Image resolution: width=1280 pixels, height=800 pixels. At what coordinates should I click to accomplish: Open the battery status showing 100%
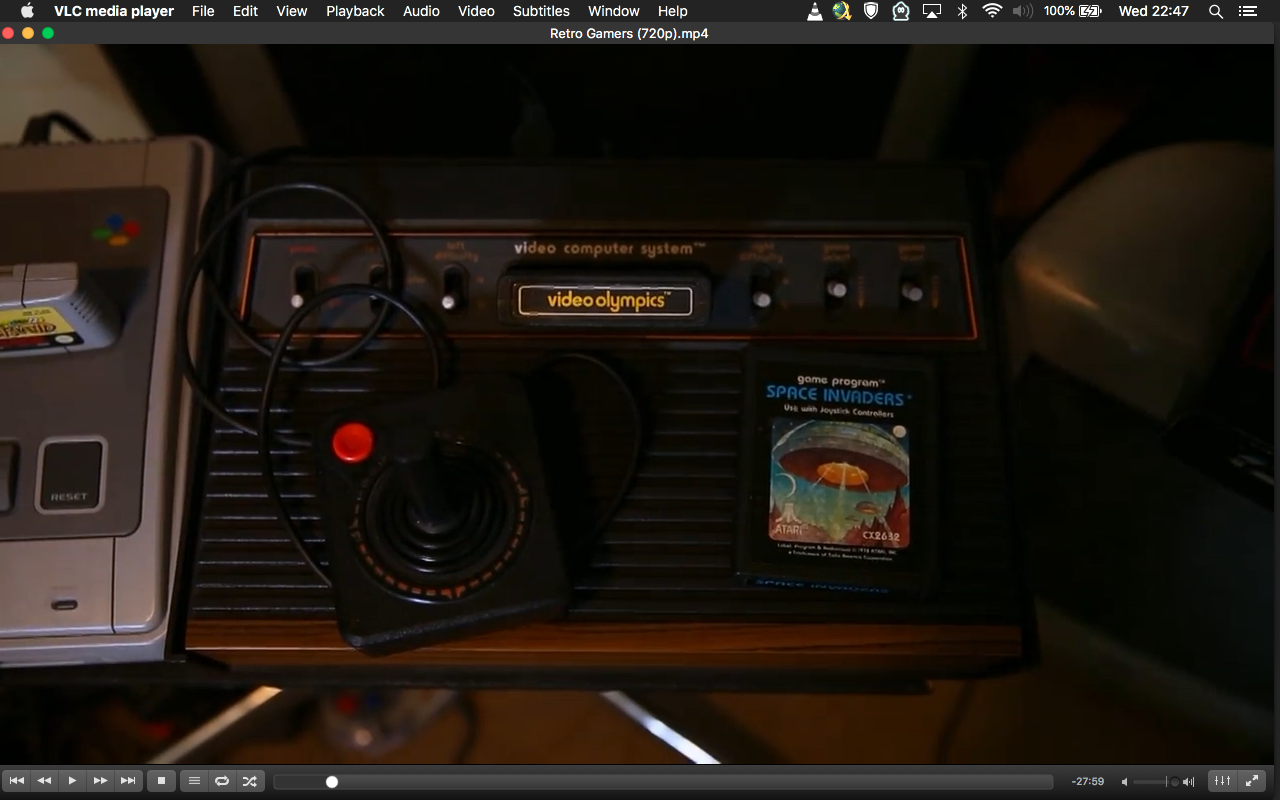pyautogui.click(x=1072, y=11)
